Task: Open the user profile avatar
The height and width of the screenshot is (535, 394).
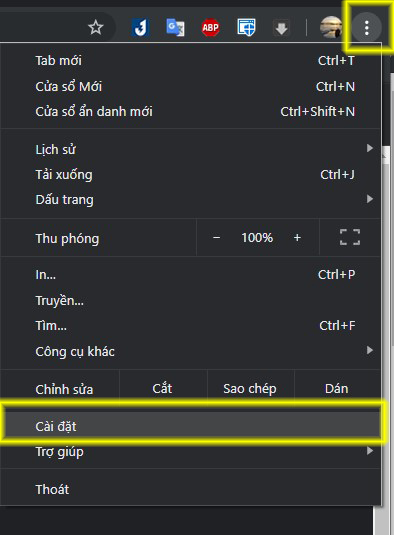Action: pos(331,27)
